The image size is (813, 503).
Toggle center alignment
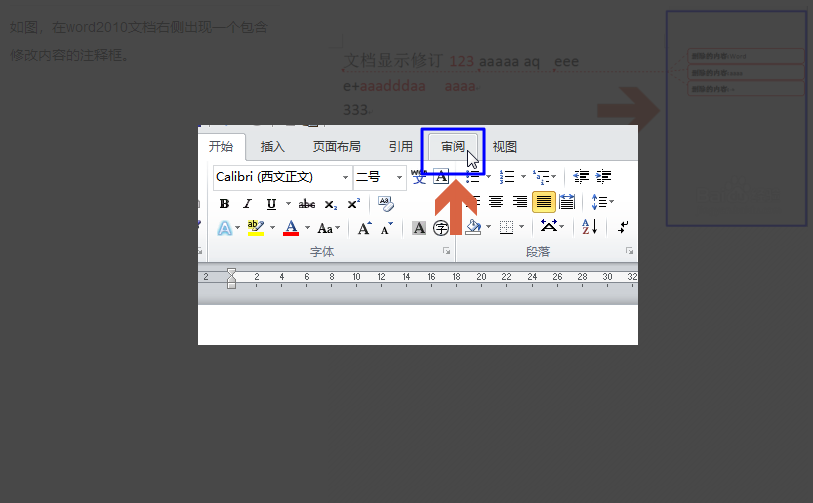click(x=496, y=202)
